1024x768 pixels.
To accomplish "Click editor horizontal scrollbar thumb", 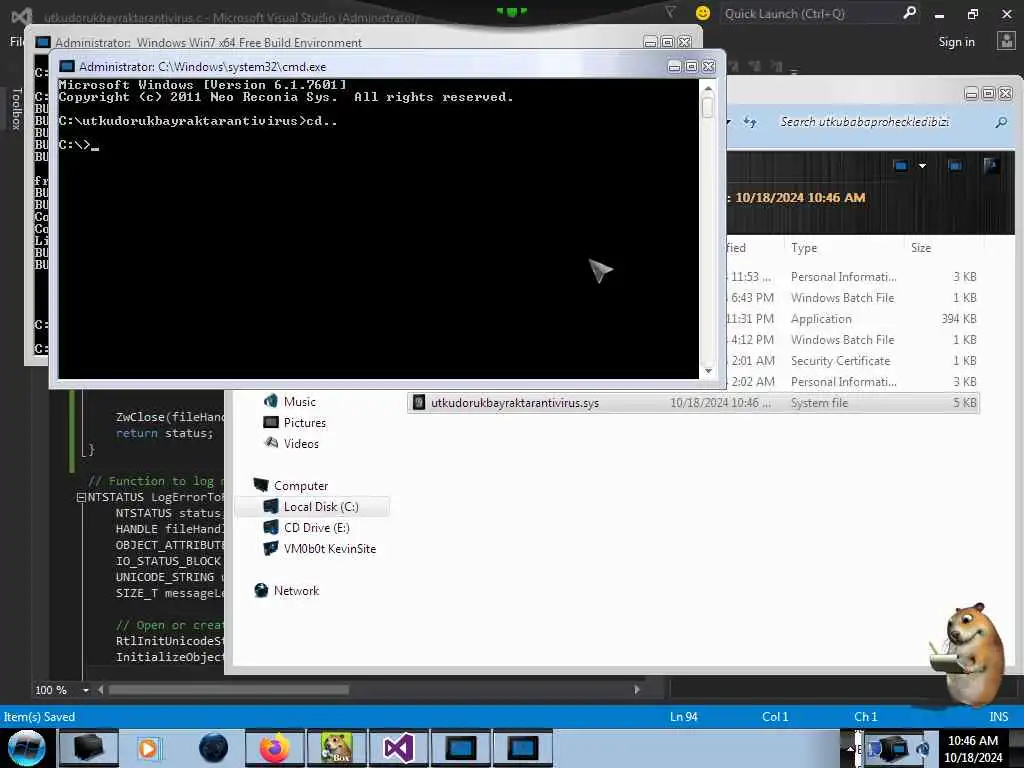I will tap(229, 690).
